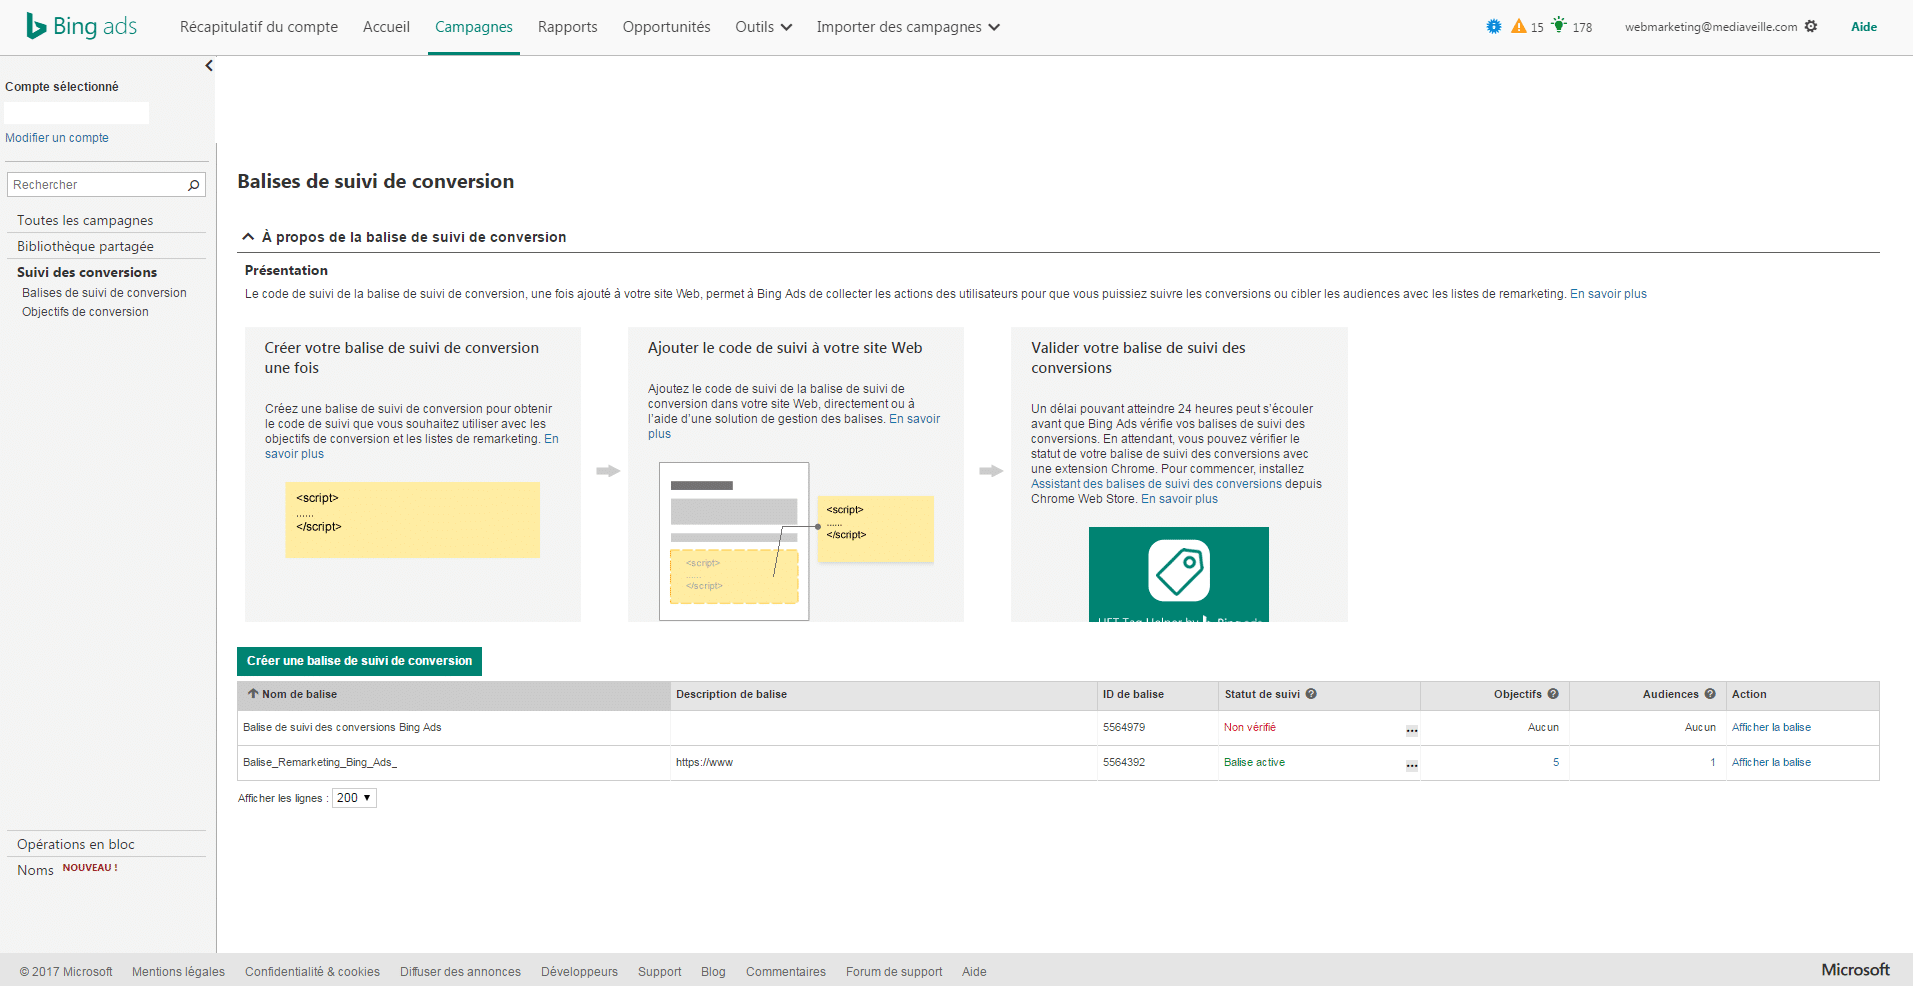Collapse the left sidebar with chevron arrow
1913x986 pixels.
tap(209, 66)
